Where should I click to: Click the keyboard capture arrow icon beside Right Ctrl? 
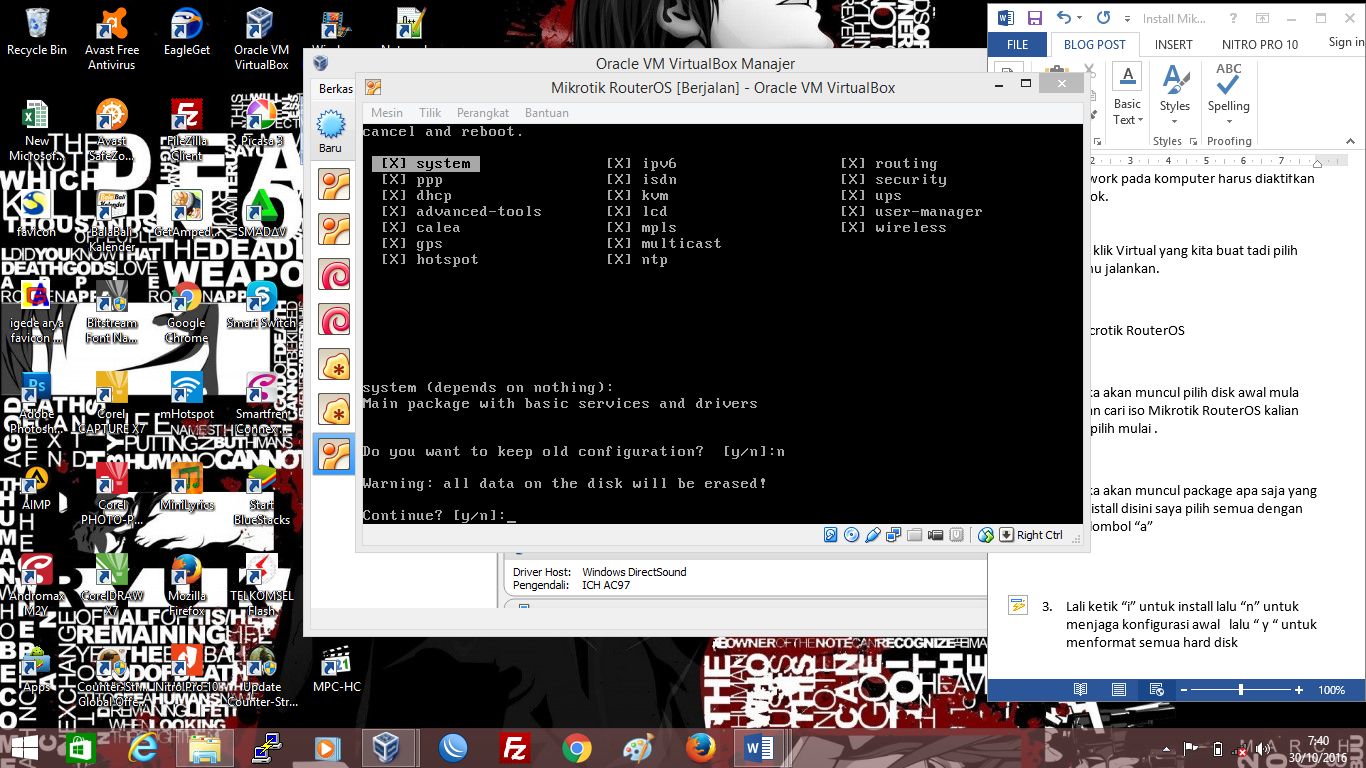click(x=1006, y=535)
